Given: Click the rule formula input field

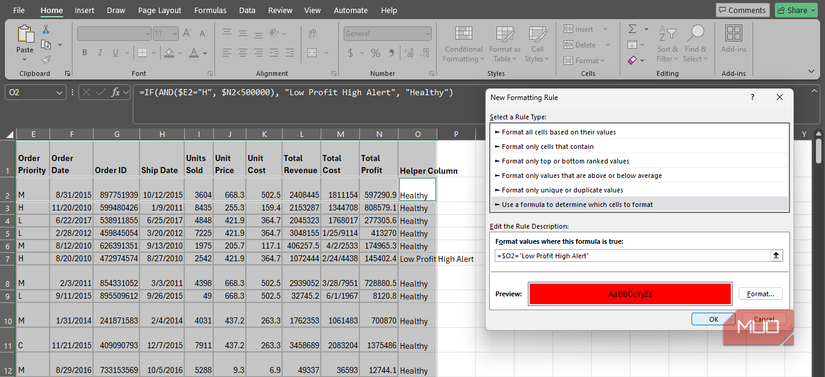Looking at the screenshot, I should point(632,256).
